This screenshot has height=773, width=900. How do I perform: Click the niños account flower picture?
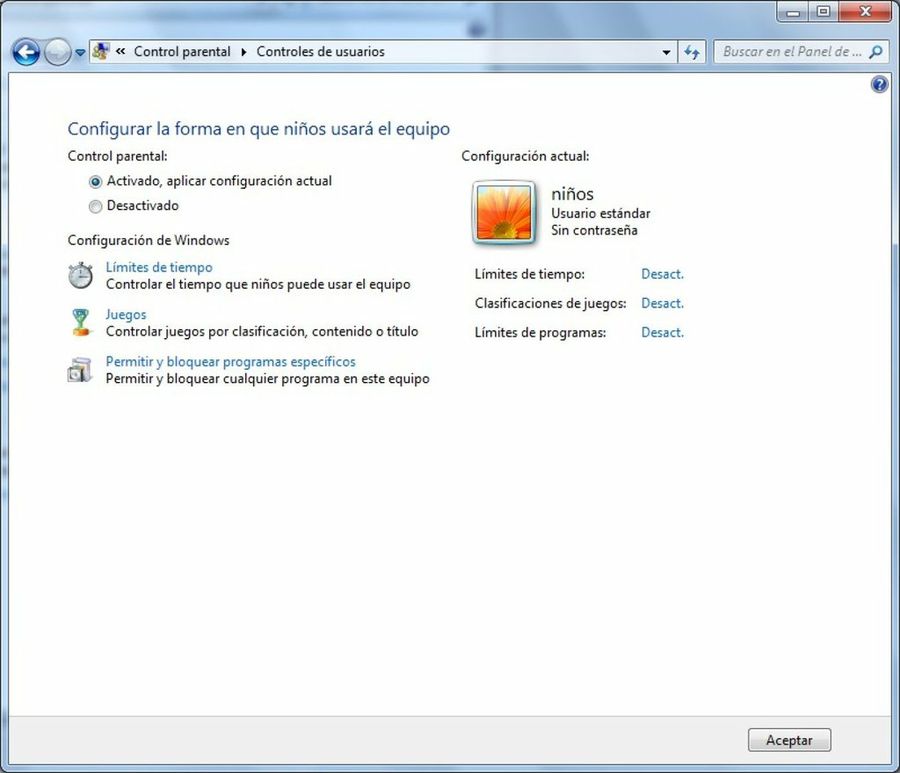pyautogui.click(x=504, y=212)
